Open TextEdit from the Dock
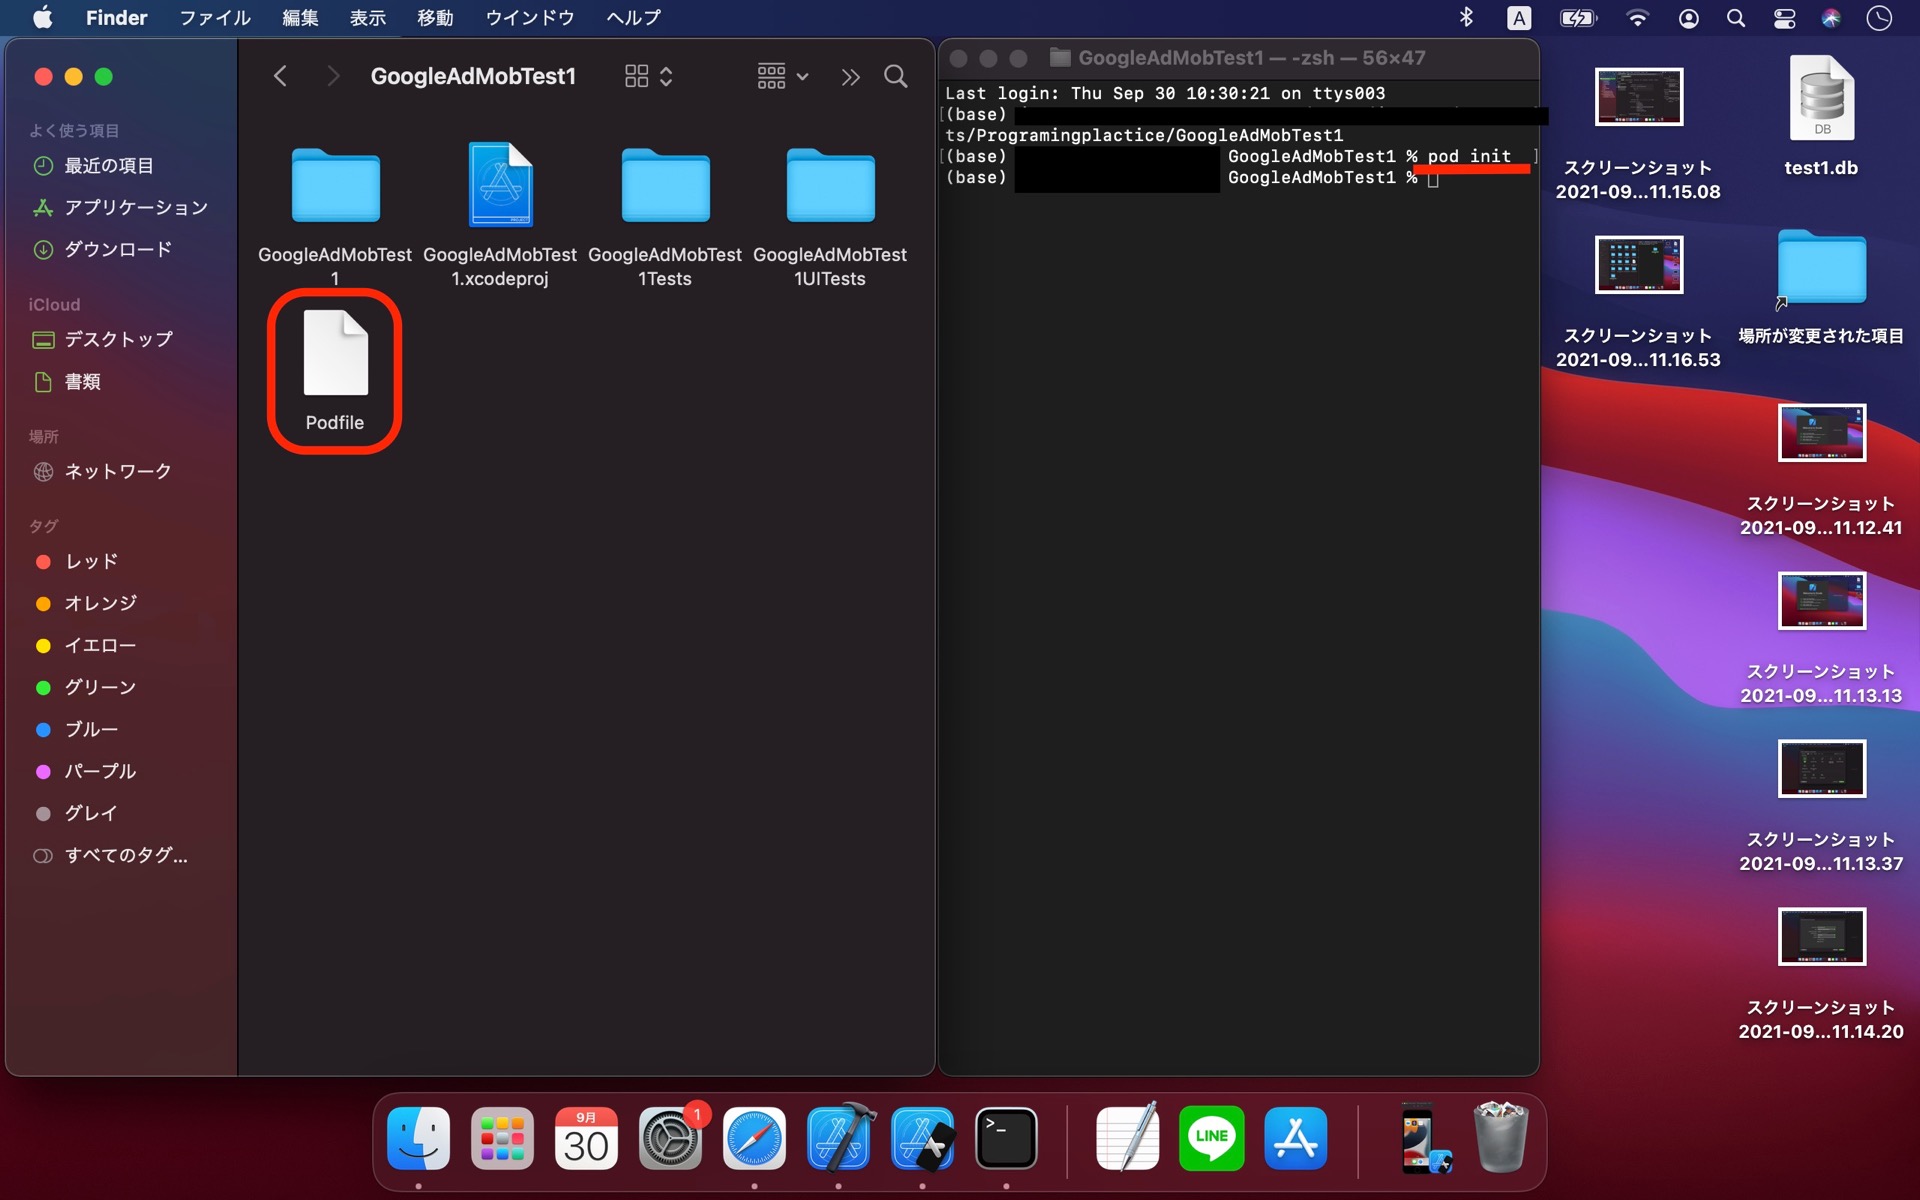 tap(1128, 1138)
